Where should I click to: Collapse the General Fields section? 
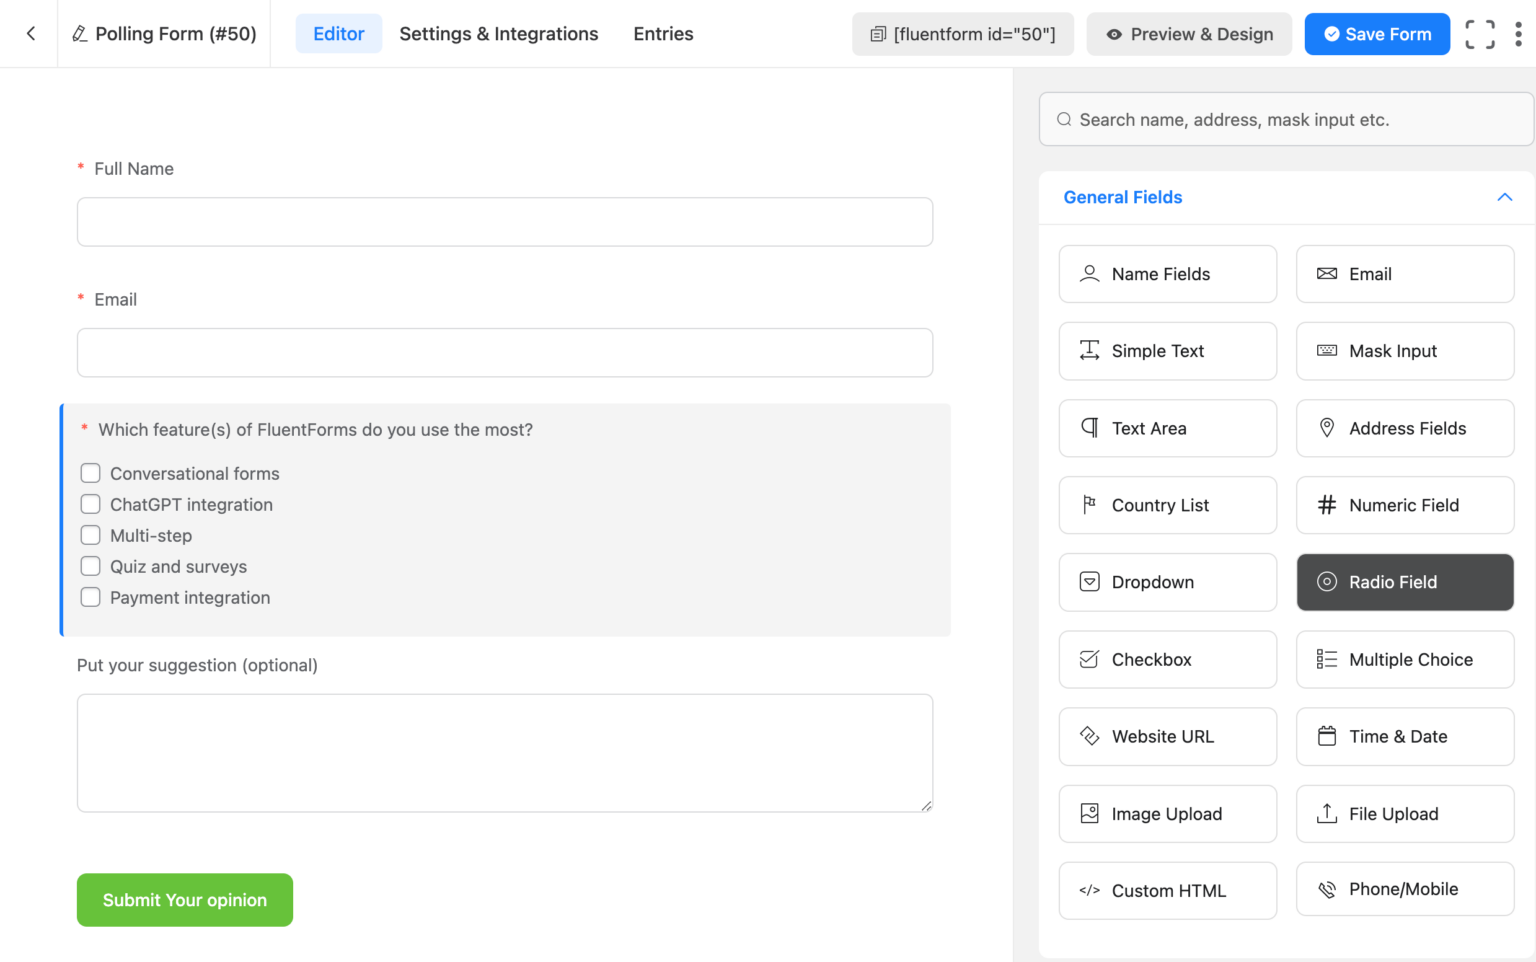click(x=1505, y=197)
